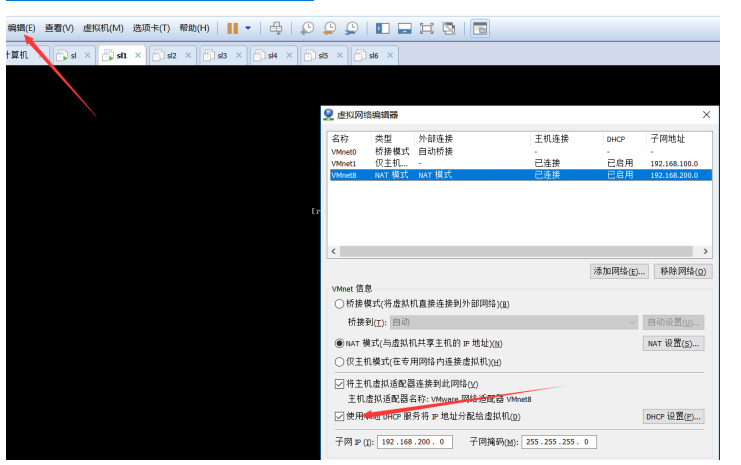Click the orange pause virtual machine icon
This screenshot has width=741, height=465.
[232, 28]
